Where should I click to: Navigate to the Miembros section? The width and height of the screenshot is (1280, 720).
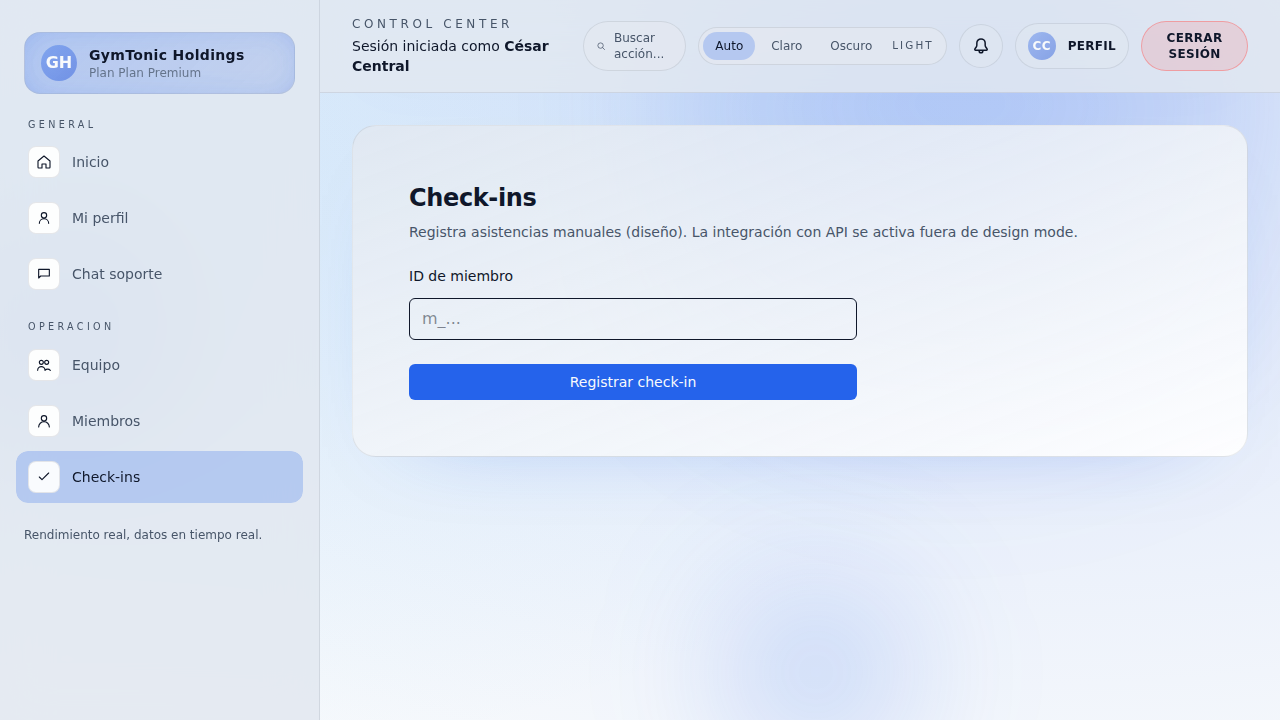point(106,421)
